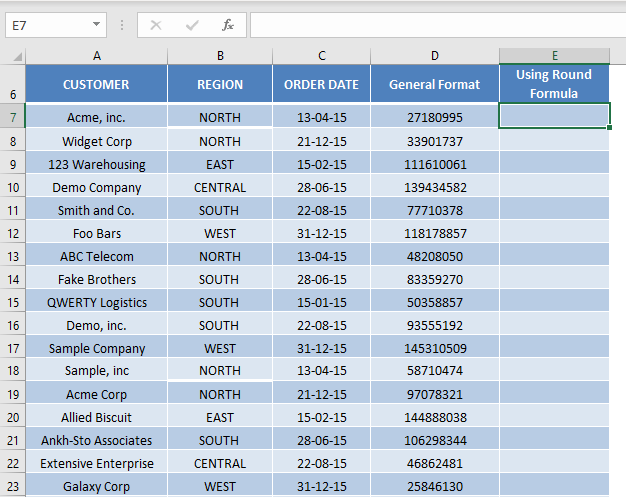626x497 pixels.
Task: Click the Cancel (X) formula bar icon
Action: [156, 26]
